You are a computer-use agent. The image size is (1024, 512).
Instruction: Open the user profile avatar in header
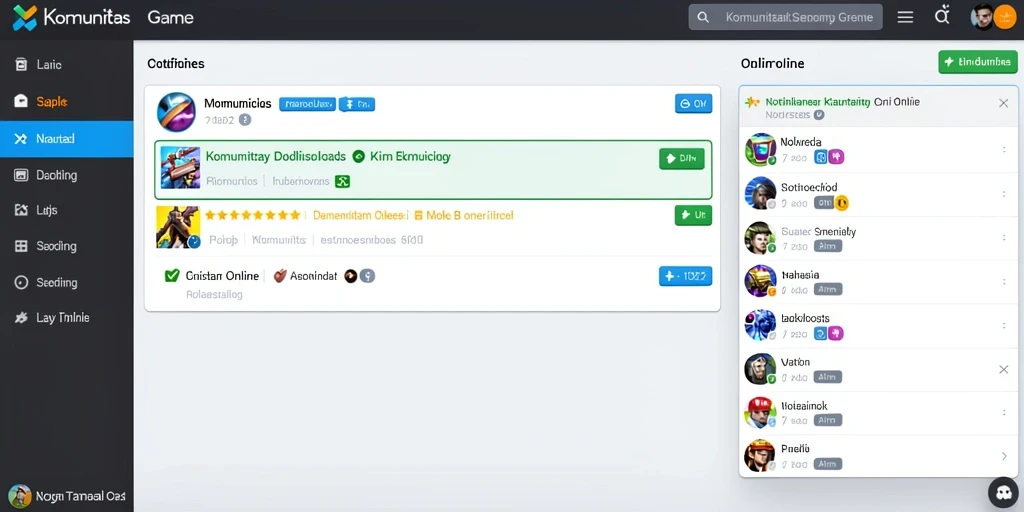[983, 17]
